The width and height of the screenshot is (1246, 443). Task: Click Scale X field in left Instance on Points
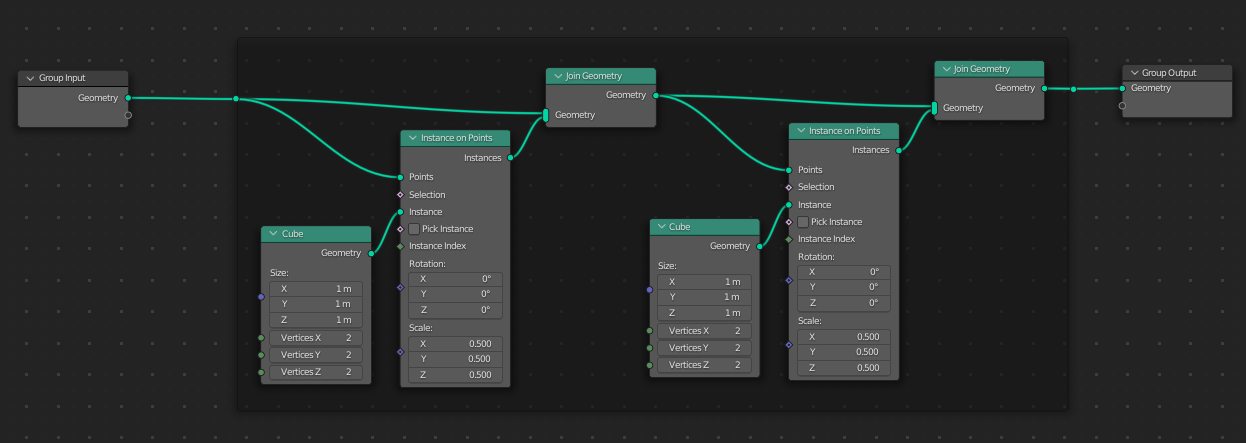coord(455,343)
